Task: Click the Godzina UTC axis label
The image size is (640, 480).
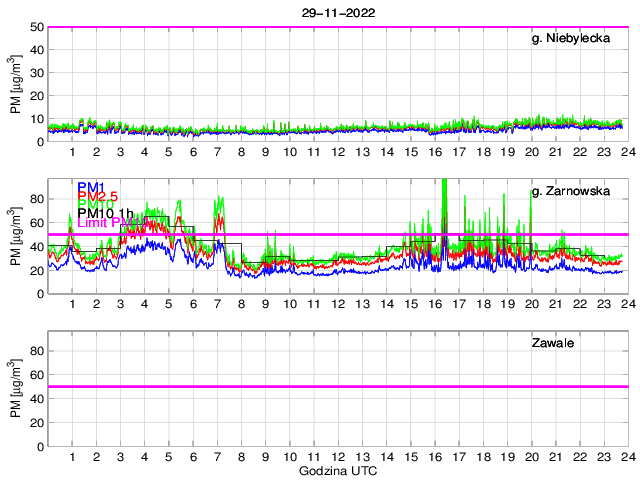Action: pyautogui.click(x=336, y=470)
